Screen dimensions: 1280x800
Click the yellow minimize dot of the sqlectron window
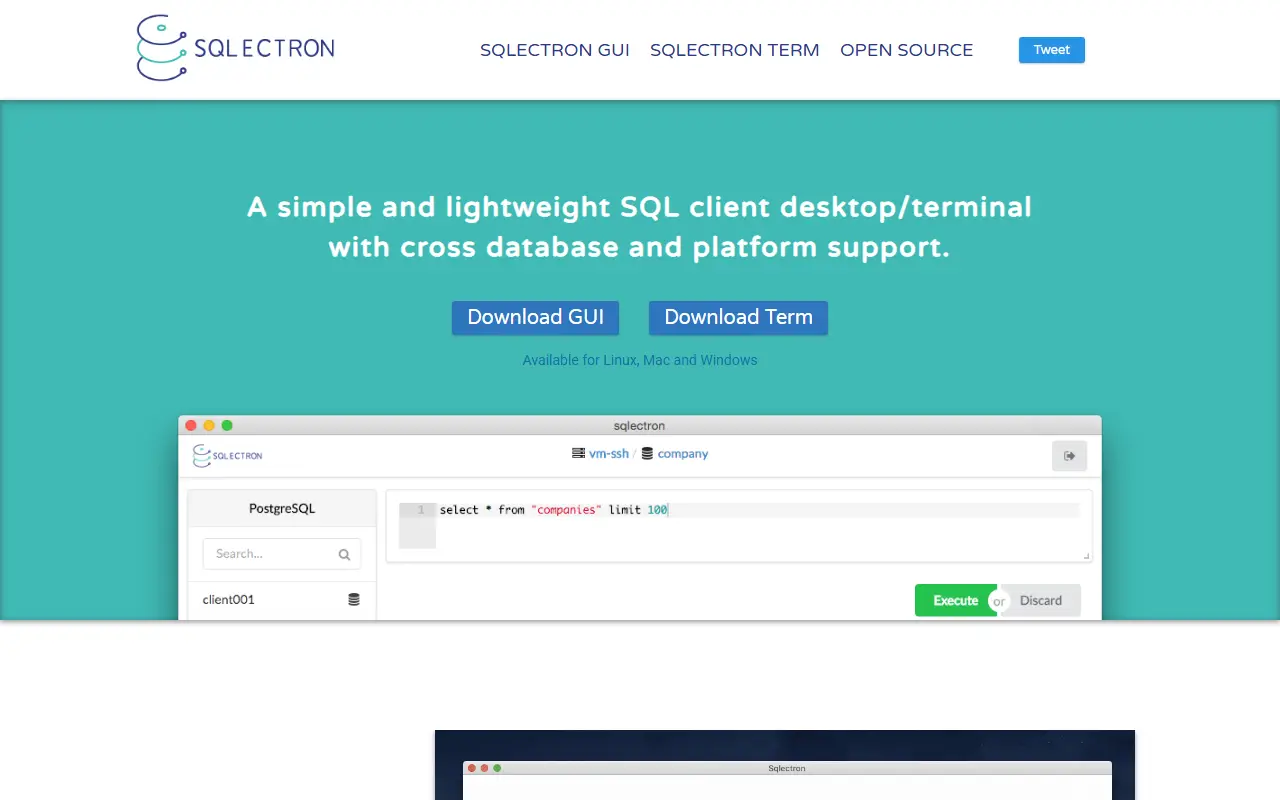209,425
